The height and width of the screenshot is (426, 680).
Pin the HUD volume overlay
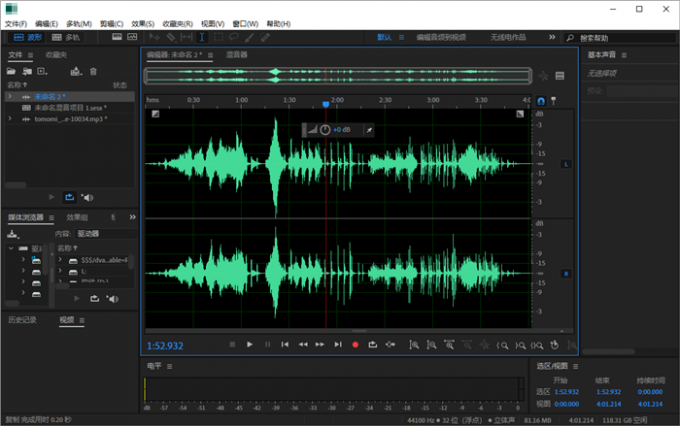click(x=369, y=130)
